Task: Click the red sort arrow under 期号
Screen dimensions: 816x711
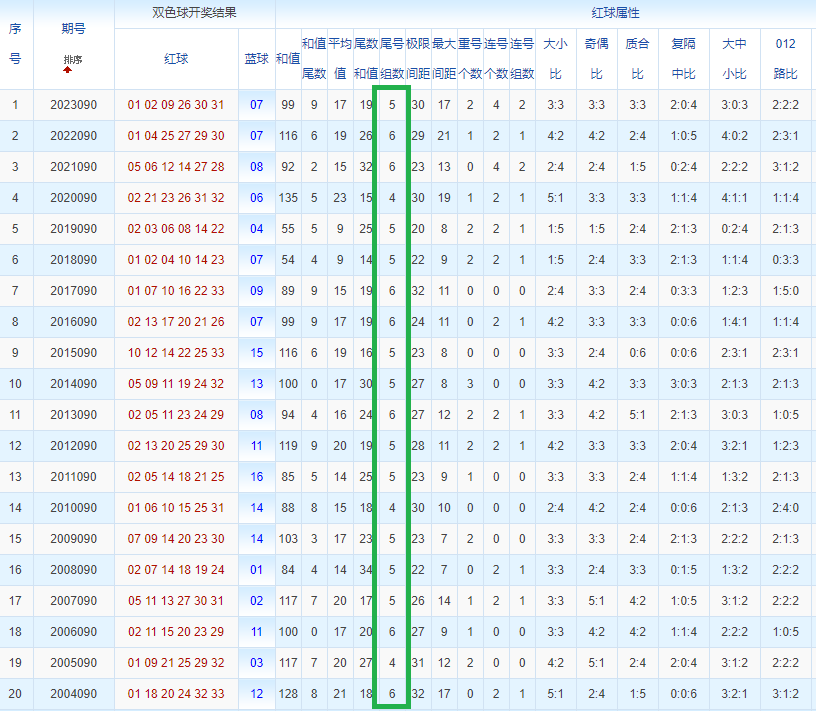Action: (68, 69)
